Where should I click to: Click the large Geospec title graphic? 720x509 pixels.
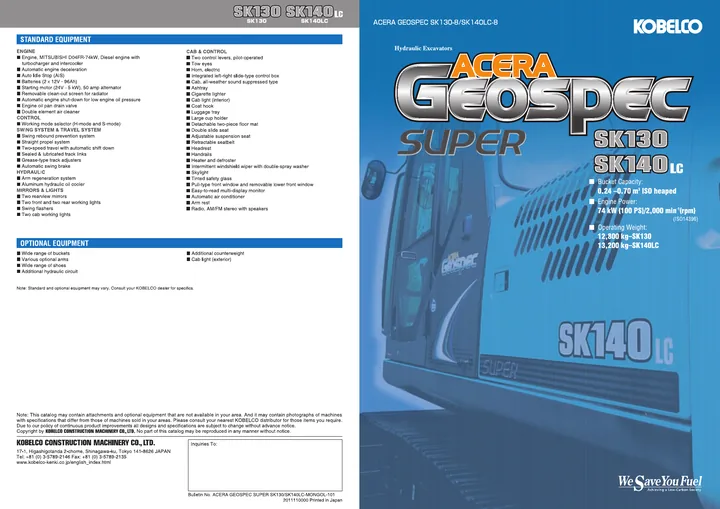click(x=542, y=99)
